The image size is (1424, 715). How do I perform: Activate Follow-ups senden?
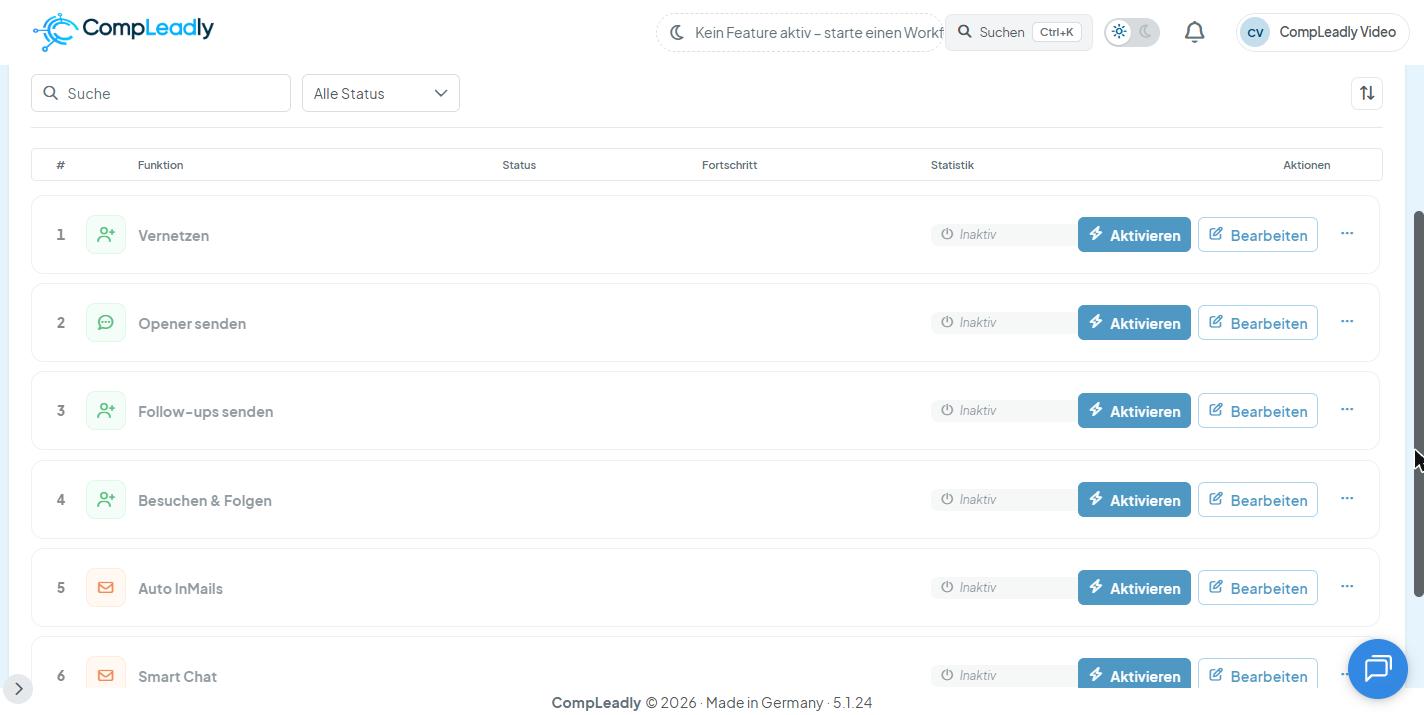point(1134,411)
